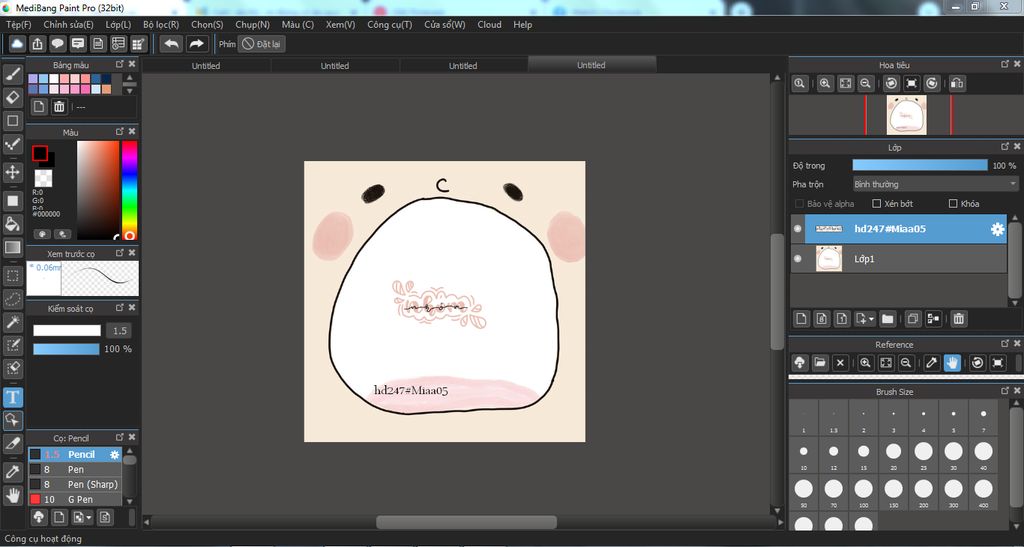Adjust the Độ trong opacity slider
The image size is (1024, 547).
[920, 166]
